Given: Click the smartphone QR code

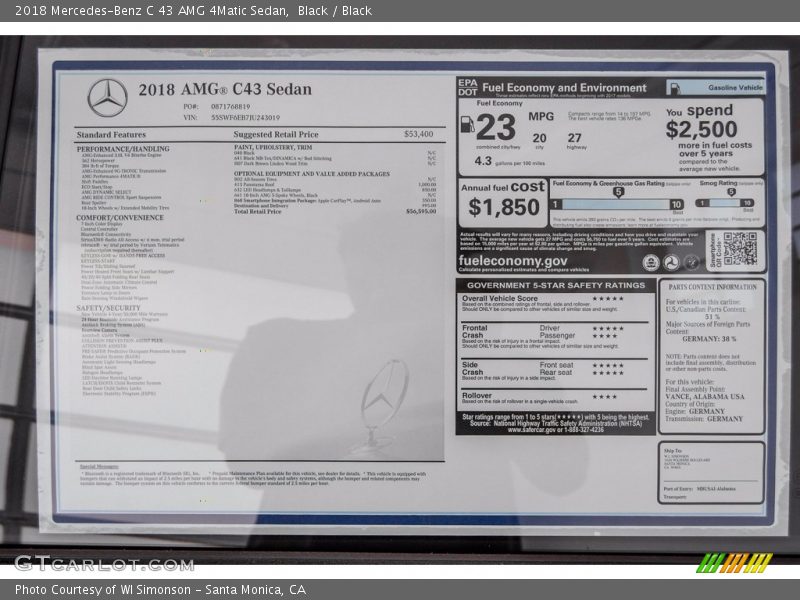Looking at the screenshot, I should 740,249.
